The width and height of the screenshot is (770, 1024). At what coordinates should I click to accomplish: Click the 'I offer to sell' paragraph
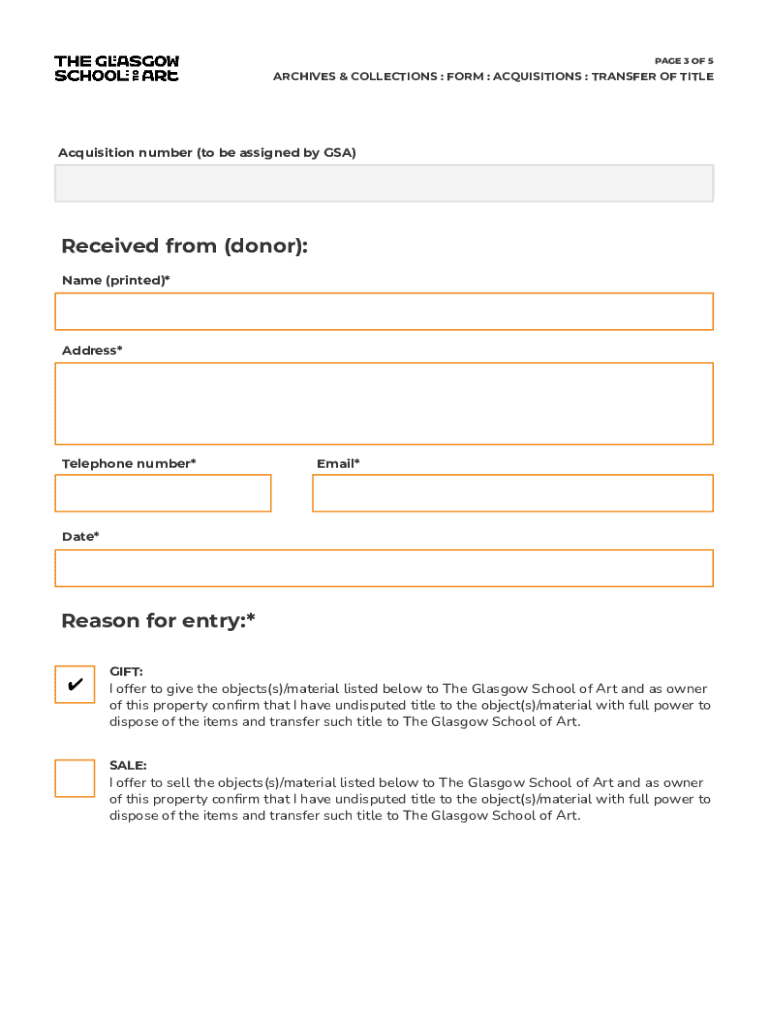click(409, 799)
